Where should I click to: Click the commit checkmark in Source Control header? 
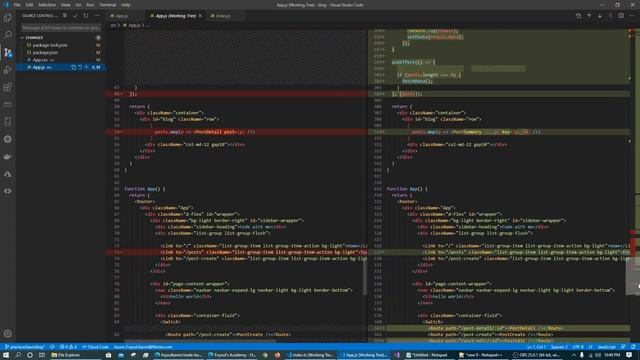75,16
